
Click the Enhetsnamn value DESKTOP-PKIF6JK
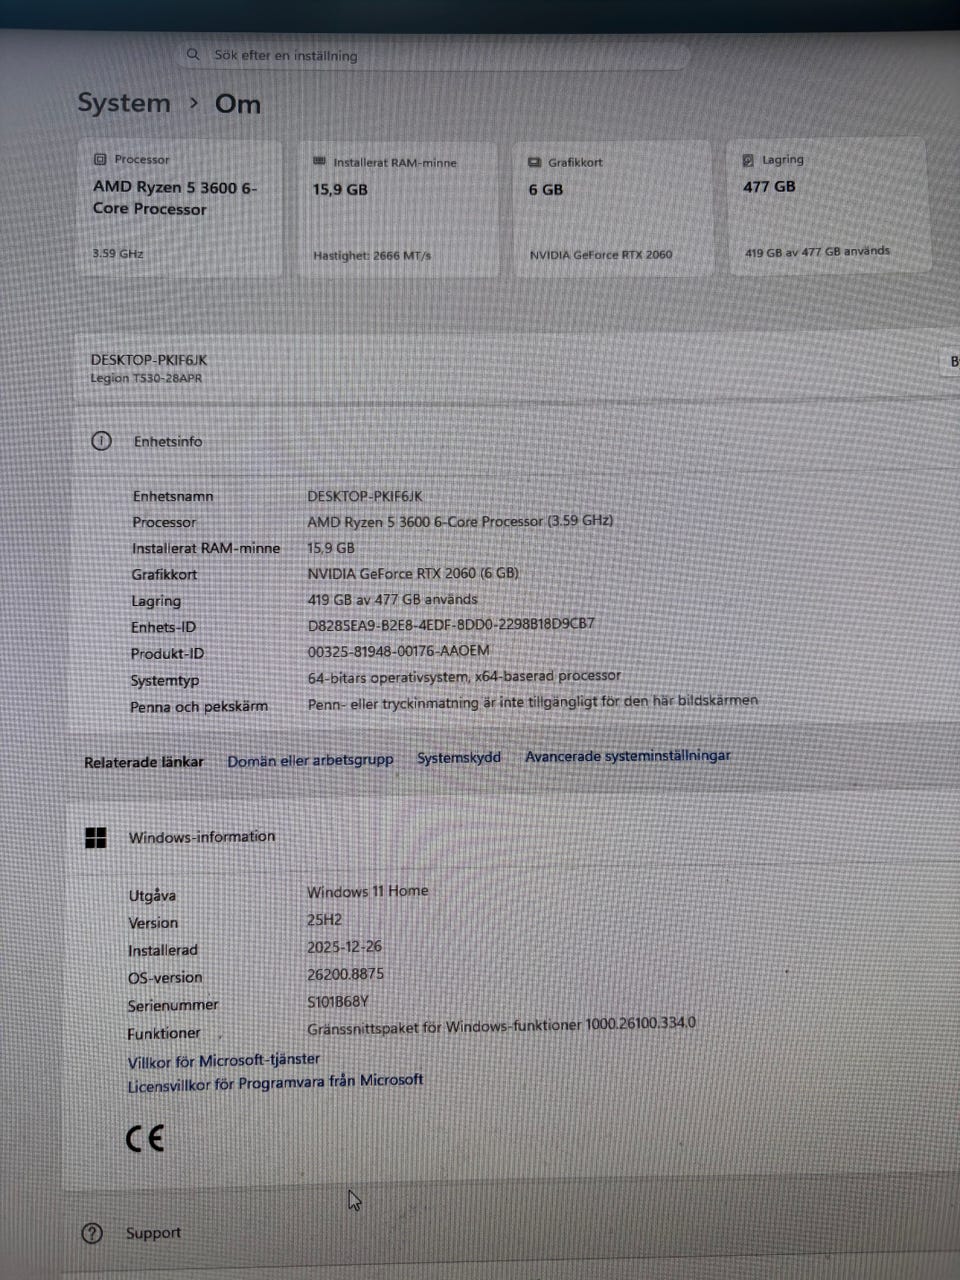365,496
